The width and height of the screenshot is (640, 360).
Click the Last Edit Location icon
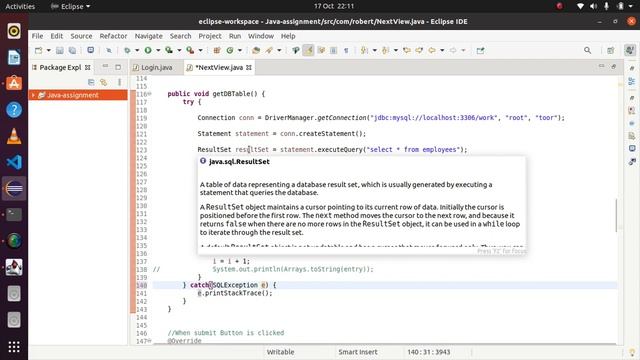pyautogui.click(x=407, y=50)
